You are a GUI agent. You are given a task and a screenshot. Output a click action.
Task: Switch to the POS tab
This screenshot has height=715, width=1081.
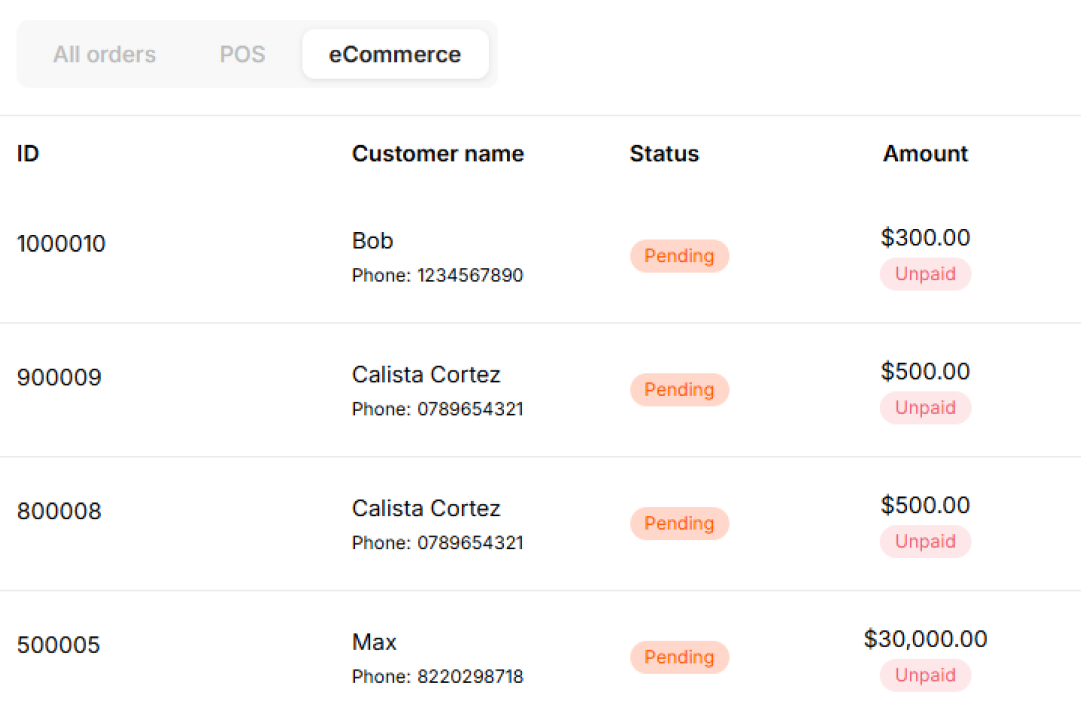tap(242, 54)
